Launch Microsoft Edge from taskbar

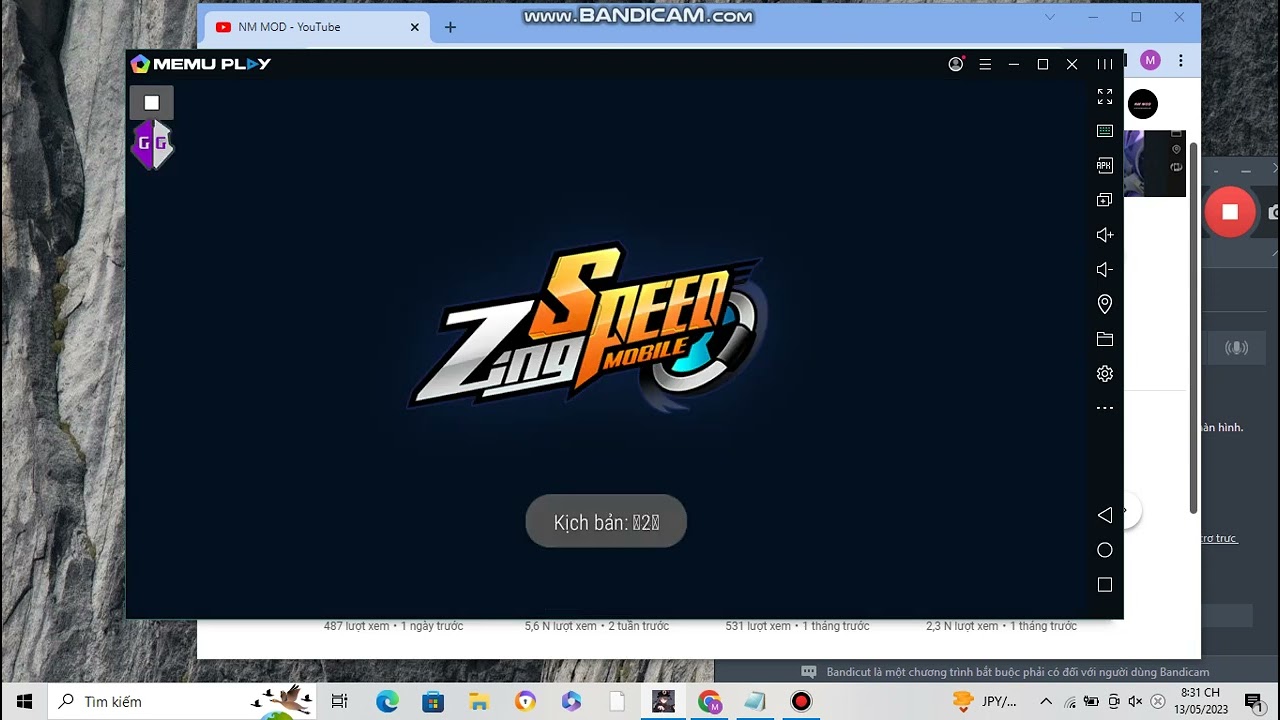(x=387, y=702)
